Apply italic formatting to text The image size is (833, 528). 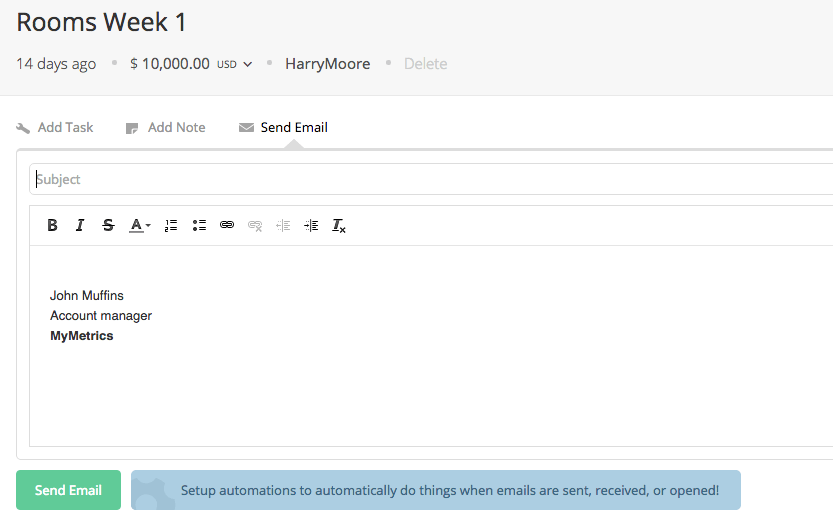[80, 226]
